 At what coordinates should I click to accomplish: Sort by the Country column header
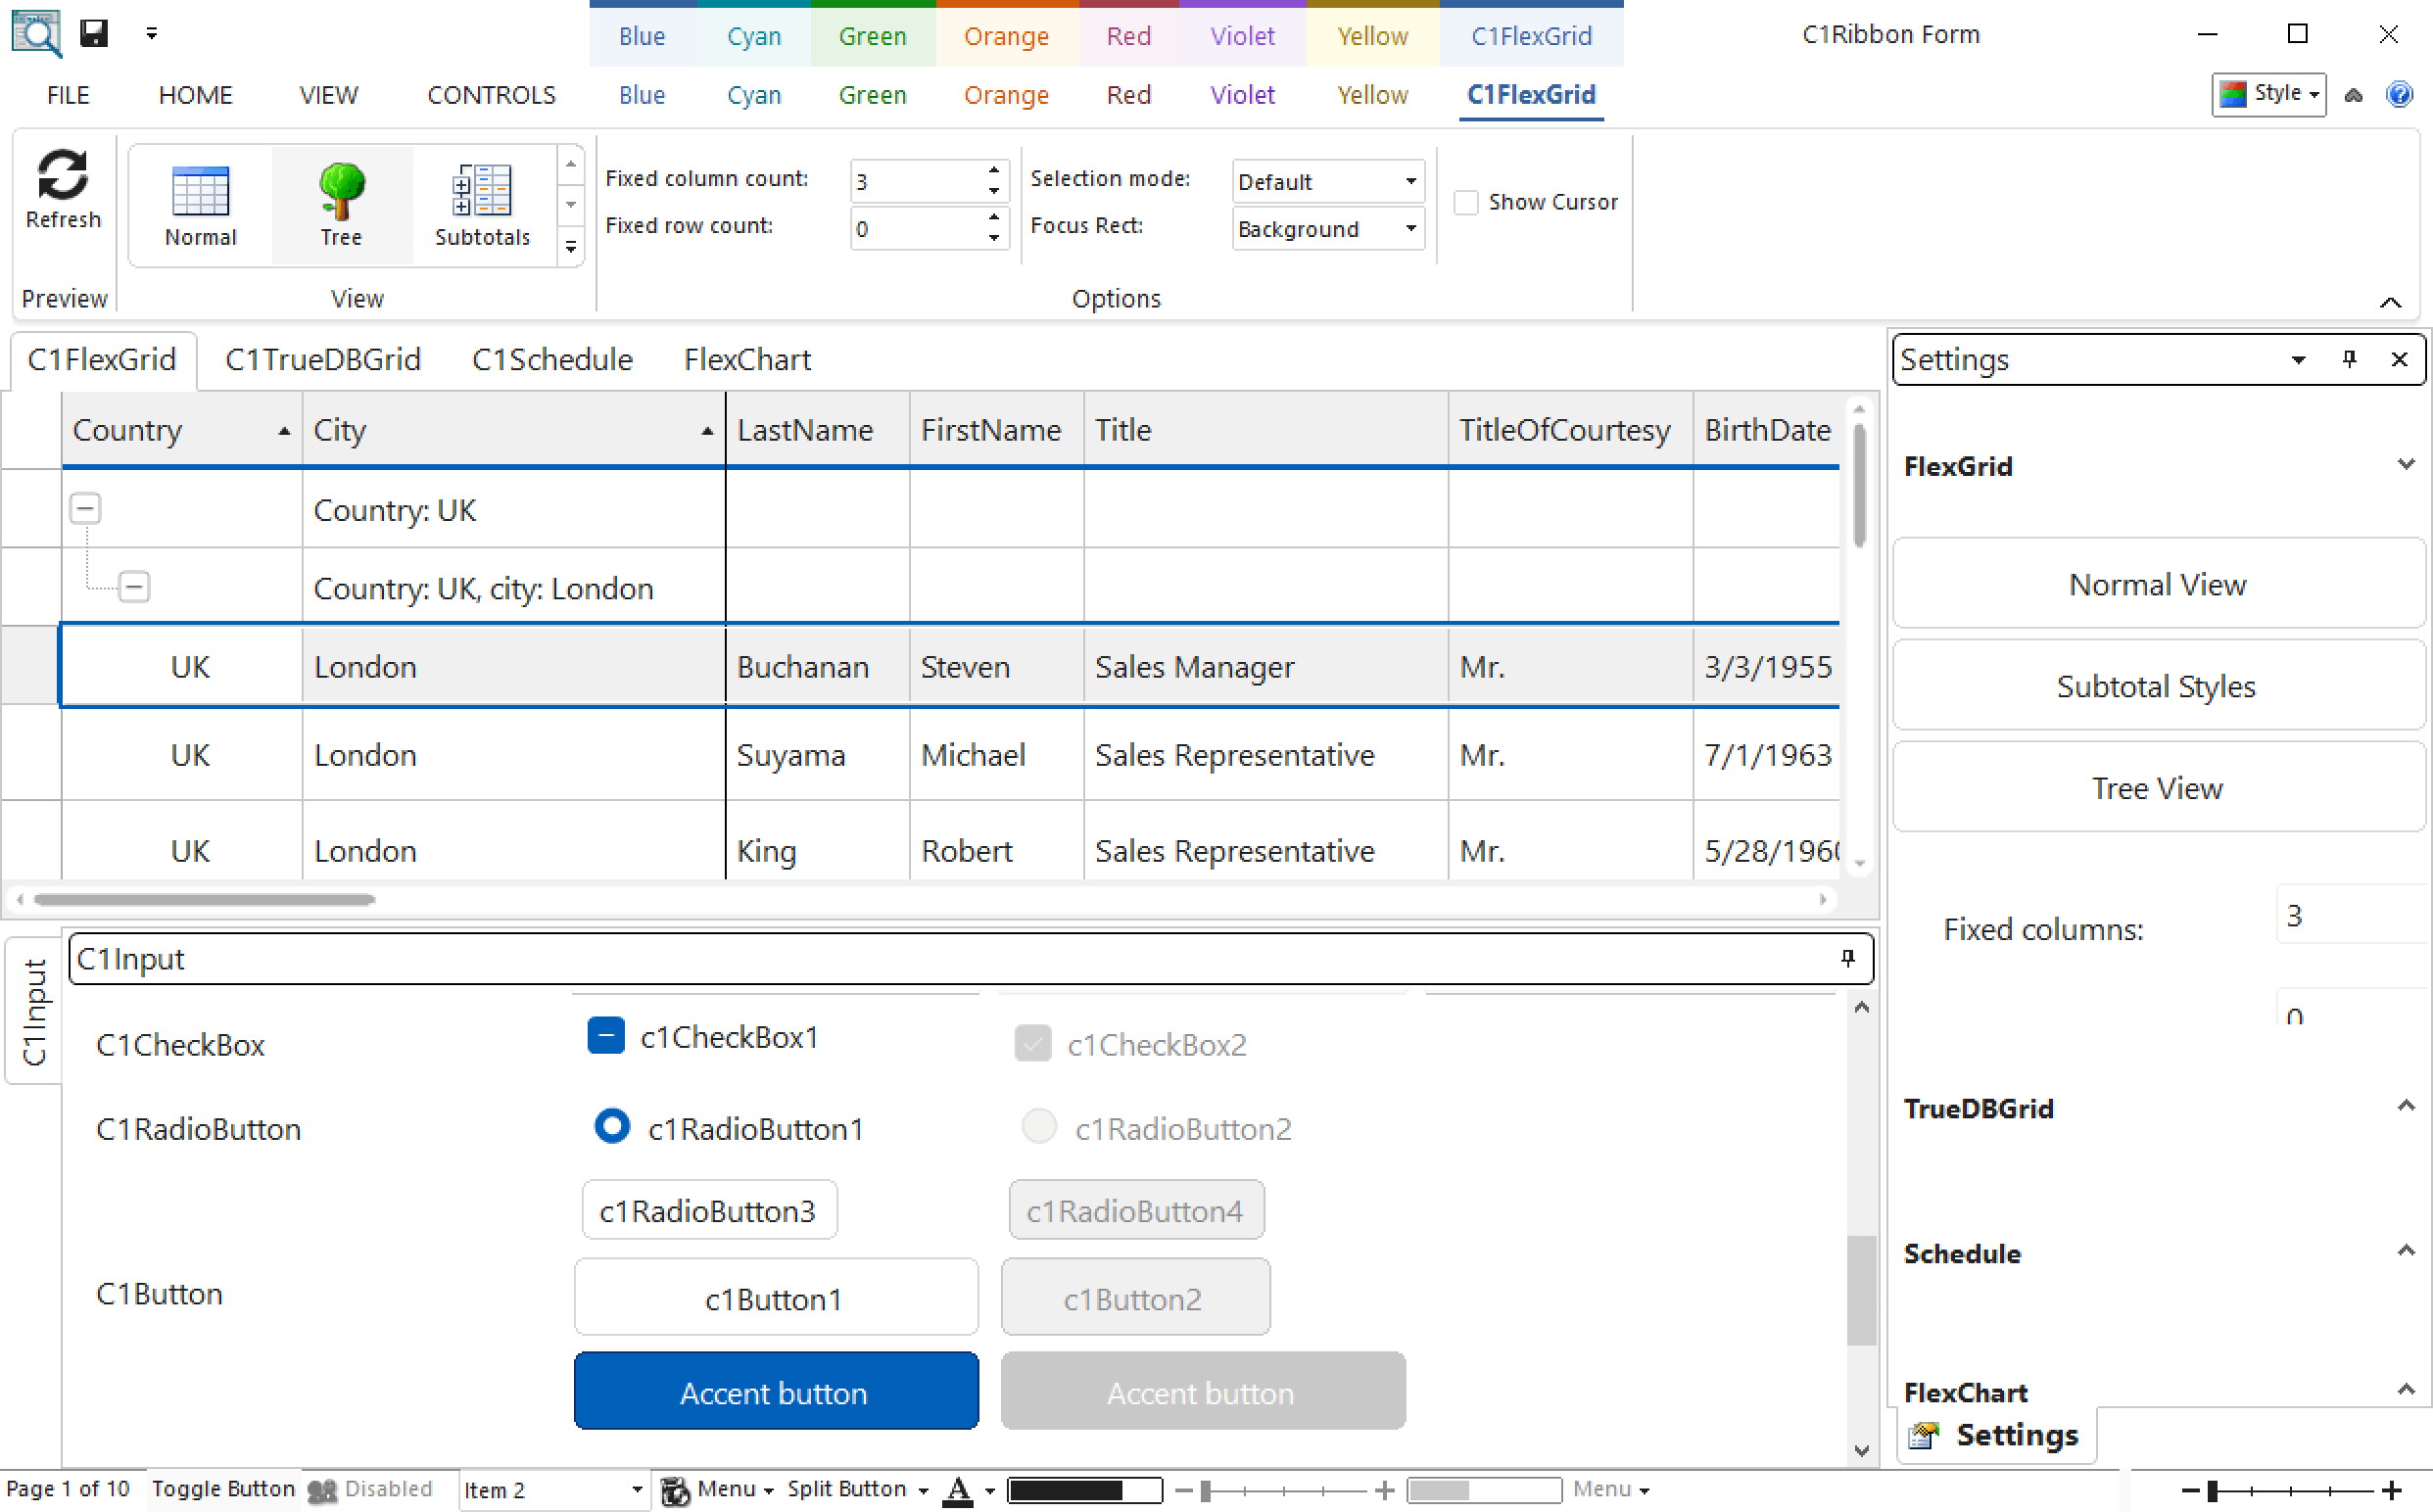pos(181,429)
